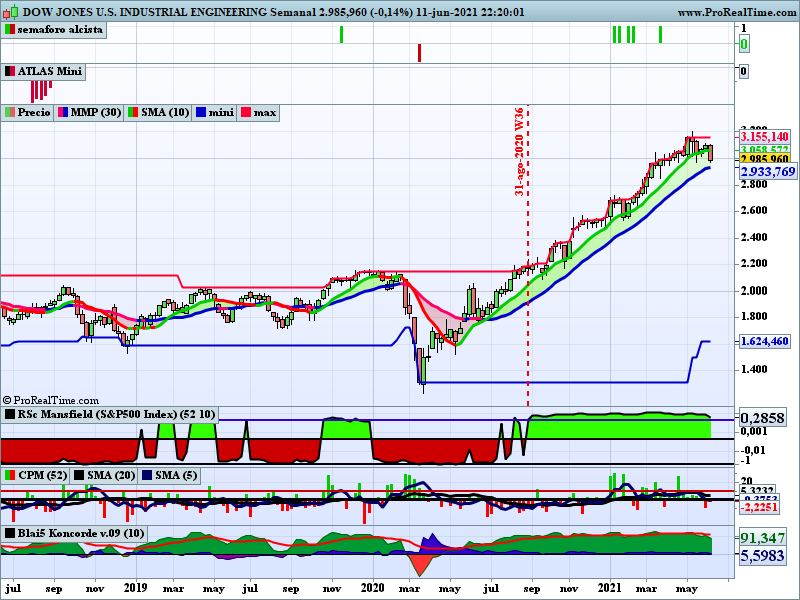Click the 3.155,140 max price tag
800x600 pixels.
point(765,137)
